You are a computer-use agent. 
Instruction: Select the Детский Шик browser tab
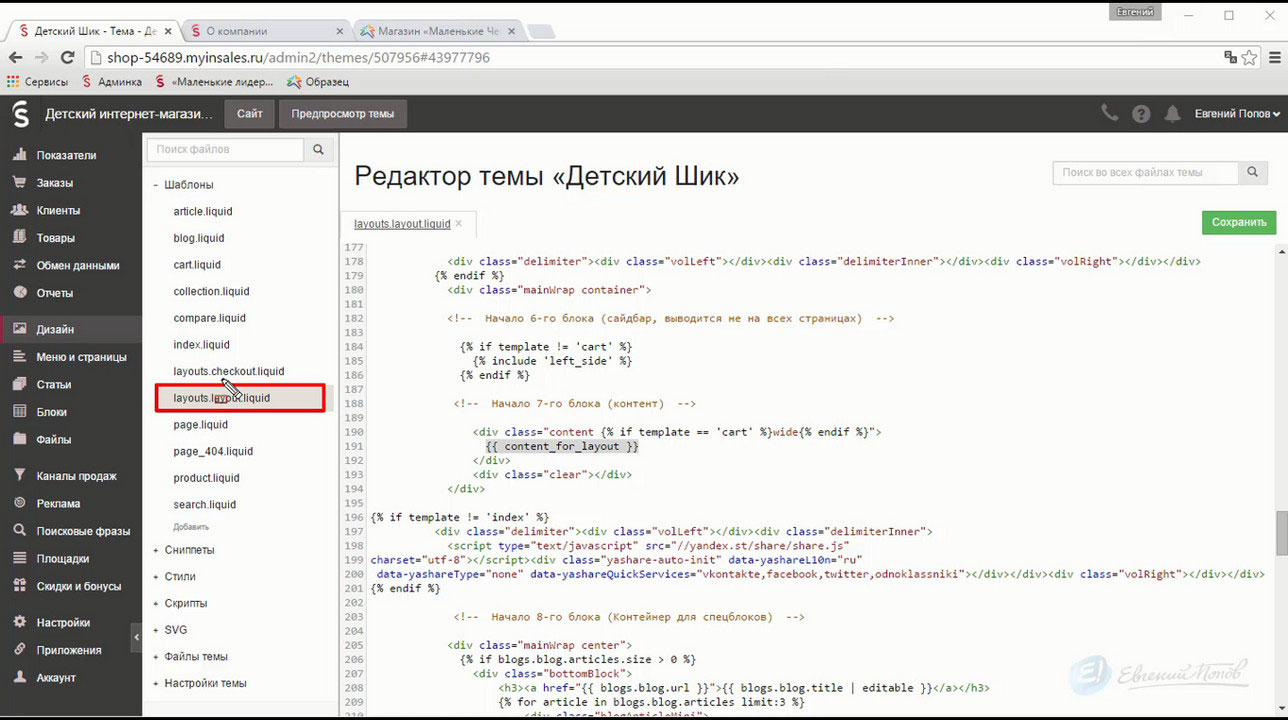(x=94, y=31)
